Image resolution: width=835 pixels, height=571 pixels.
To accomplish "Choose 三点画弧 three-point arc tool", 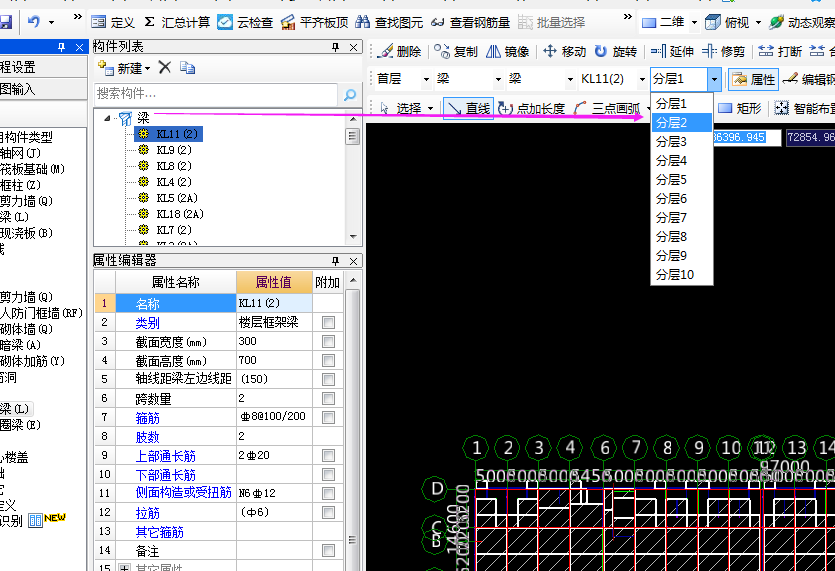I will click(x=607, y=108).
